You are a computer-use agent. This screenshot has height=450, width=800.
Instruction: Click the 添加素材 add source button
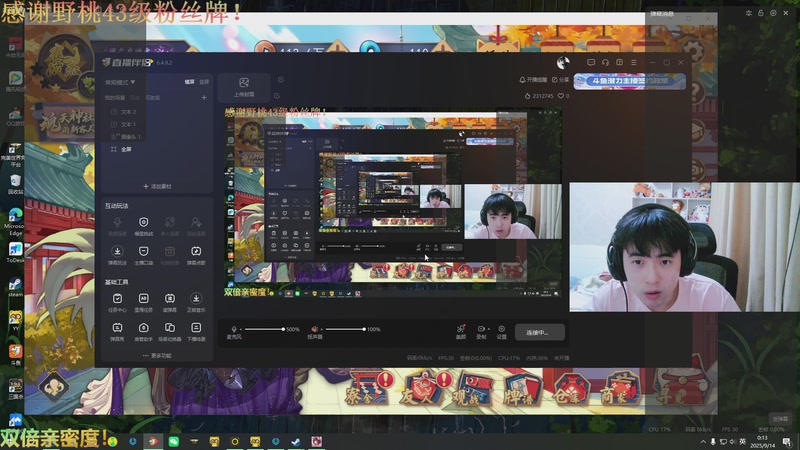(158, 186)
